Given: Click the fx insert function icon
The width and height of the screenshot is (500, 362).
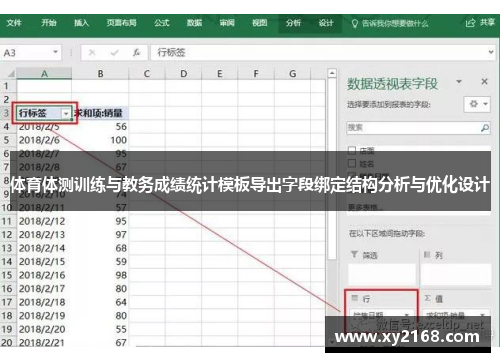Looking at the screenshot, I should click(x=136, y=53).
